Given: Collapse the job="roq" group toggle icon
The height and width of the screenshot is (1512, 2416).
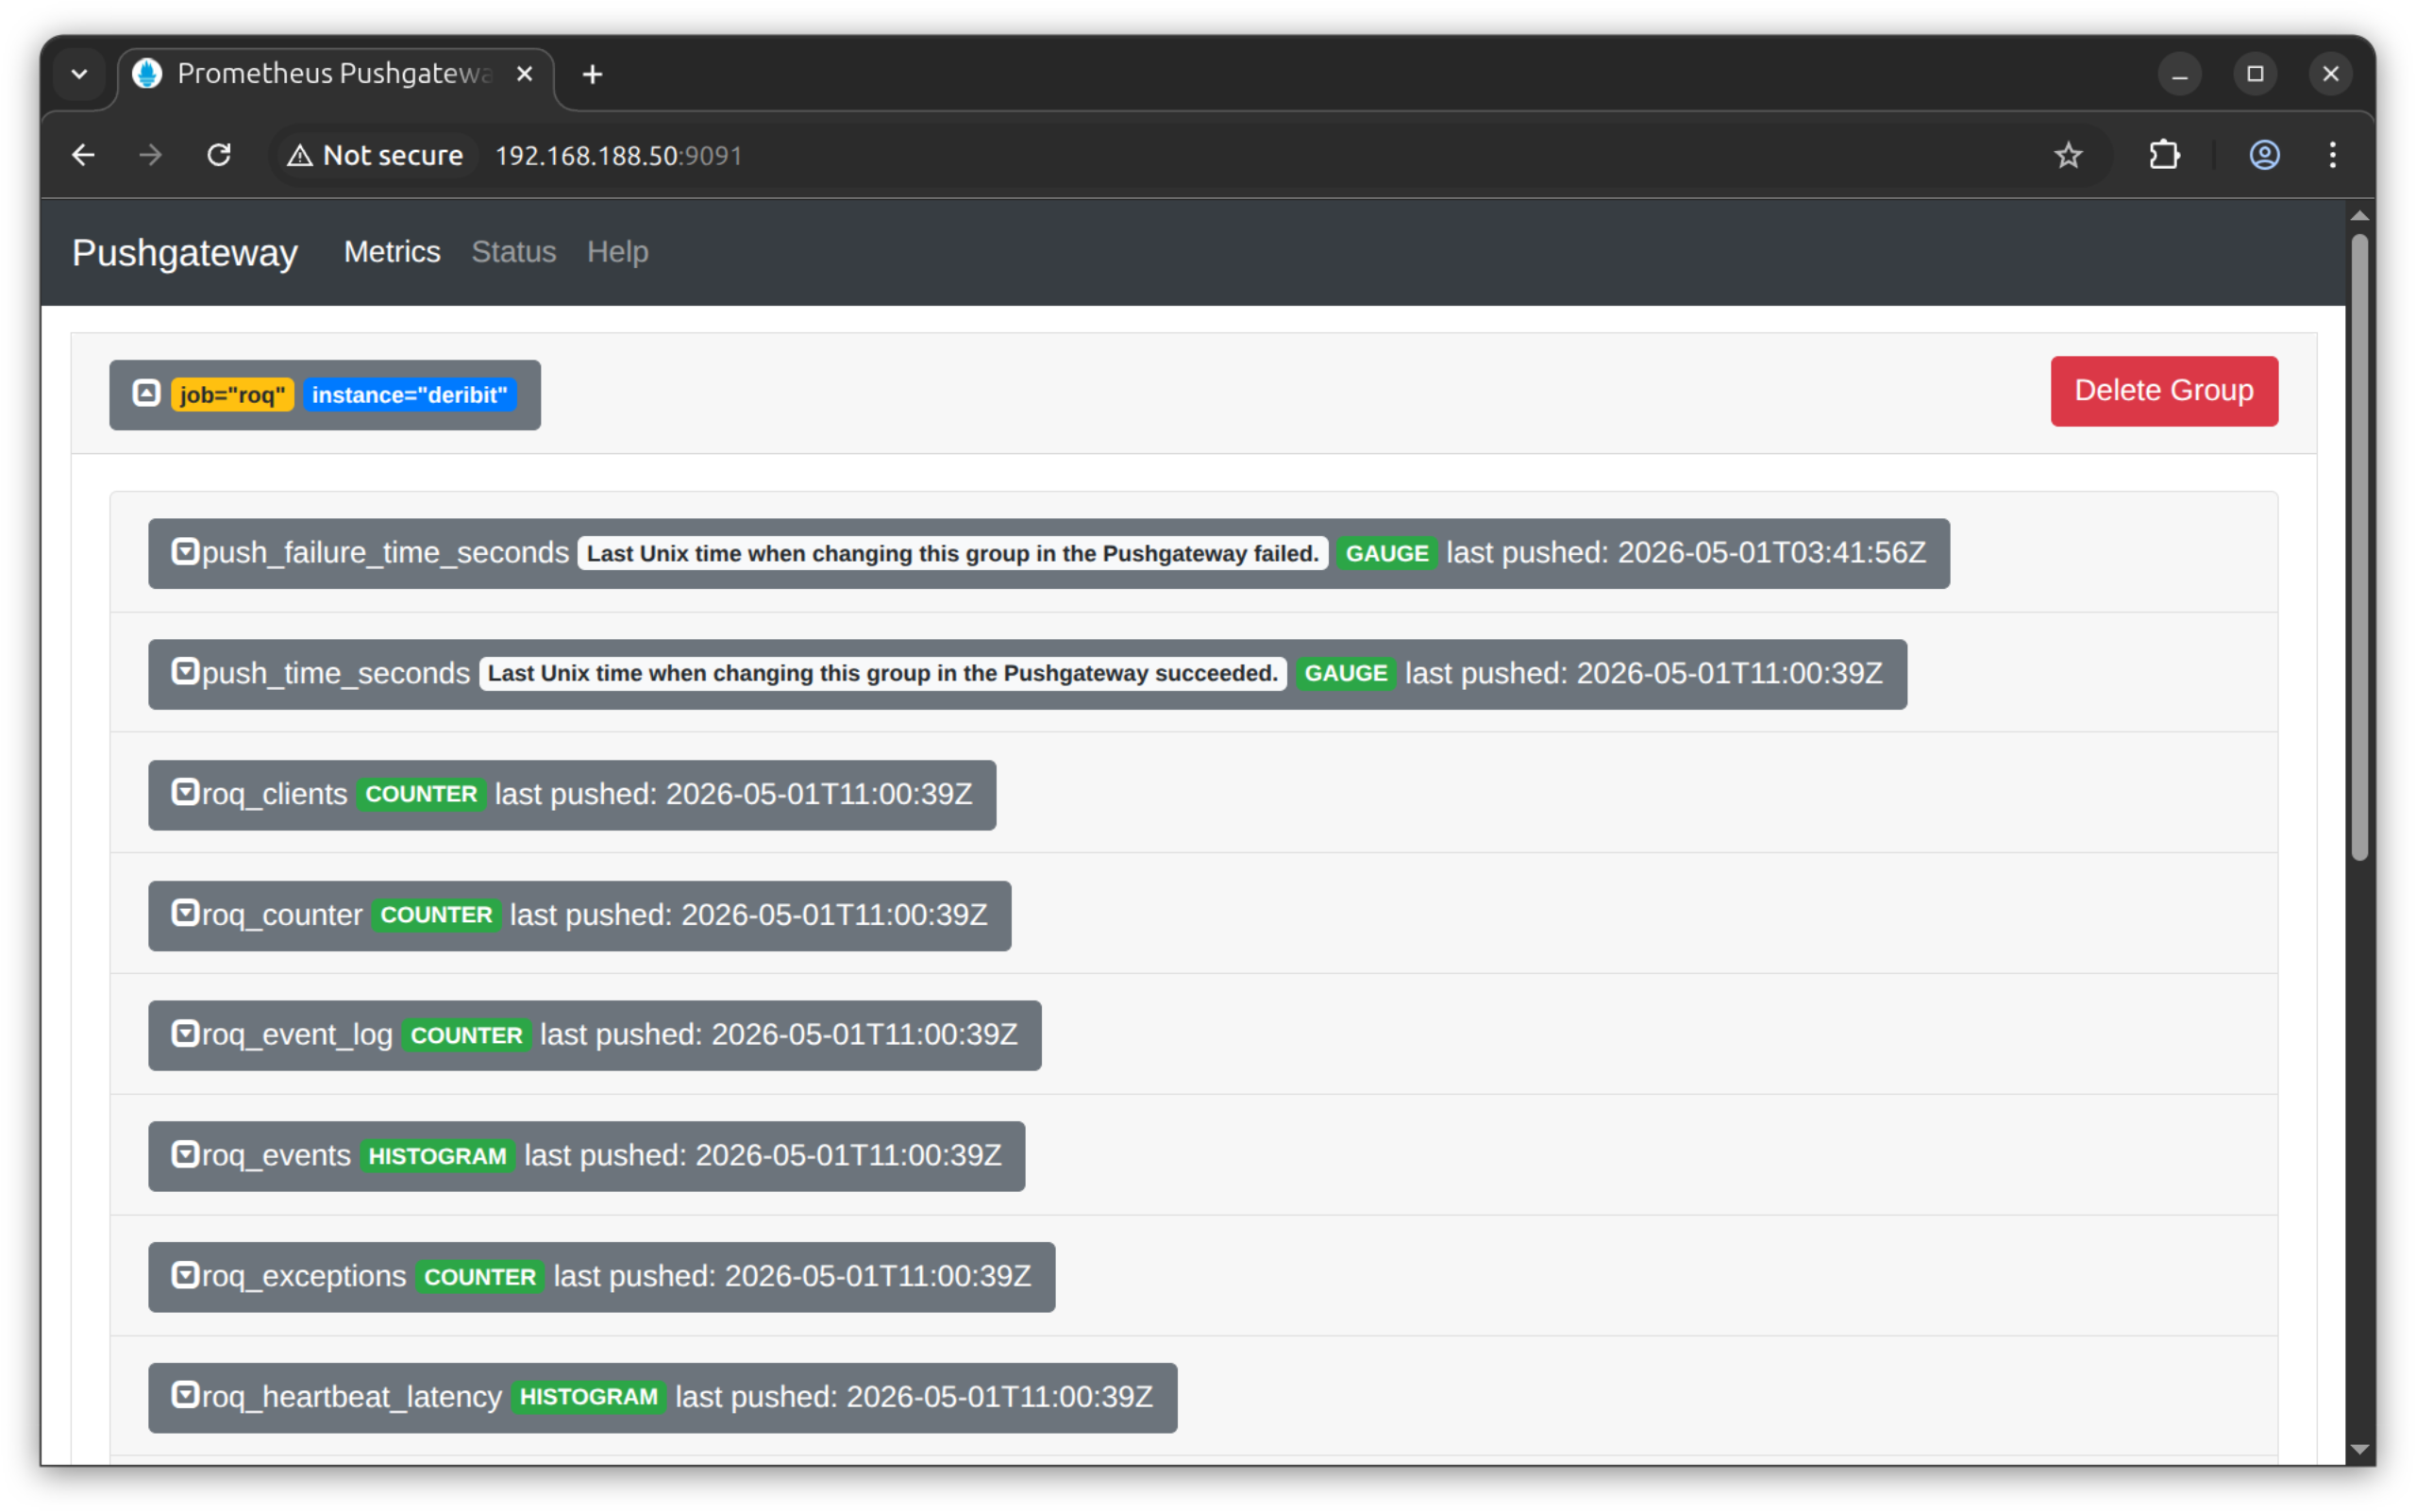Looking at the screenshot, I should click(x=146, y=393).
